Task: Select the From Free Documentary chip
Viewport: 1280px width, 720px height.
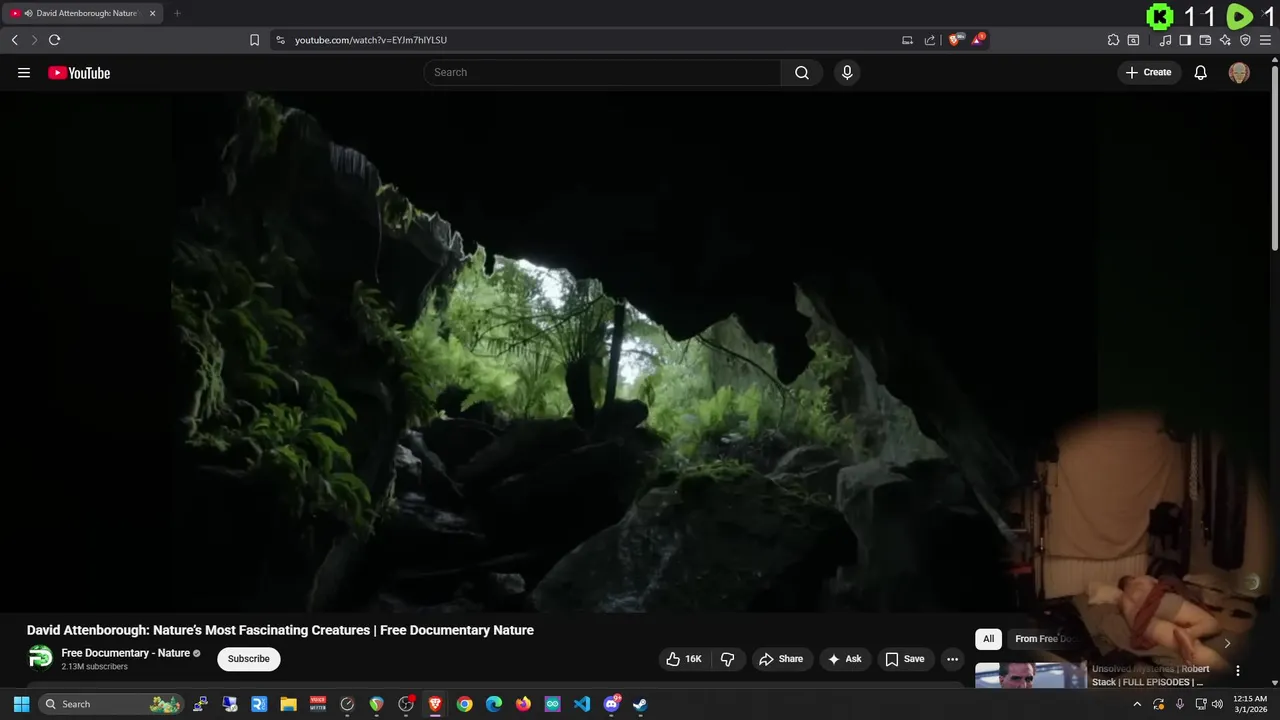Action: click(x=1045, y=639)
